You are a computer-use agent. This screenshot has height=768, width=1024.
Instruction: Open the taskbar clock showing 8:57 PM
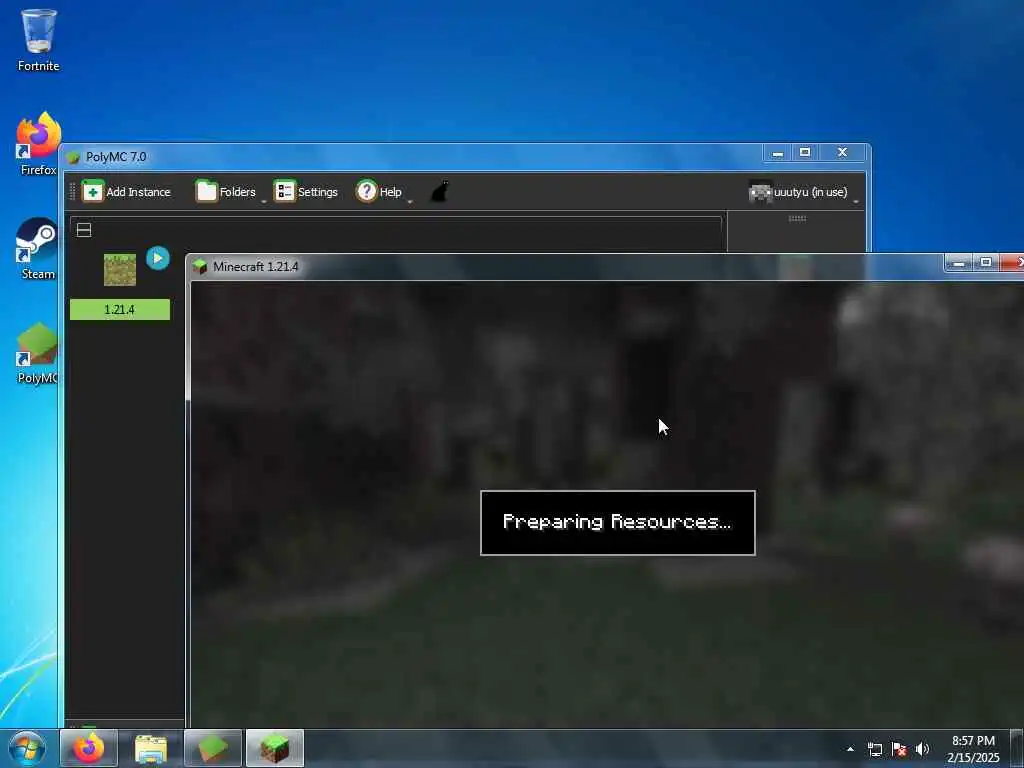[x=973, y=749]
